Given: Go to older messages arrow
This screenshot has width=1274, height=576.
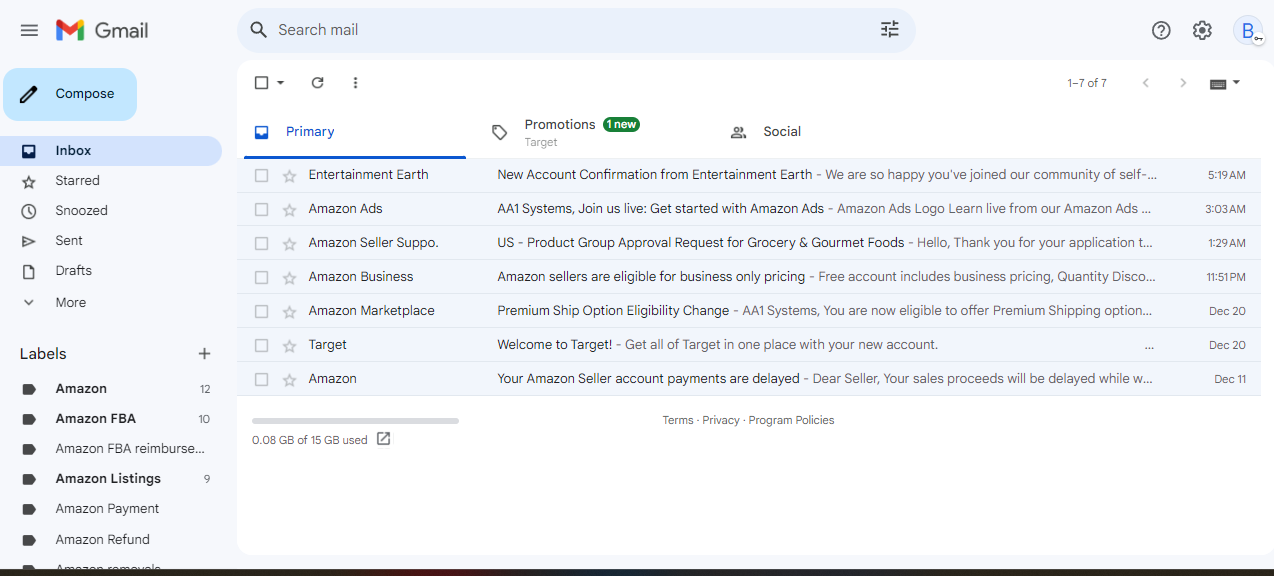Looking at the screenshot, I should (x=1183, y=83).
